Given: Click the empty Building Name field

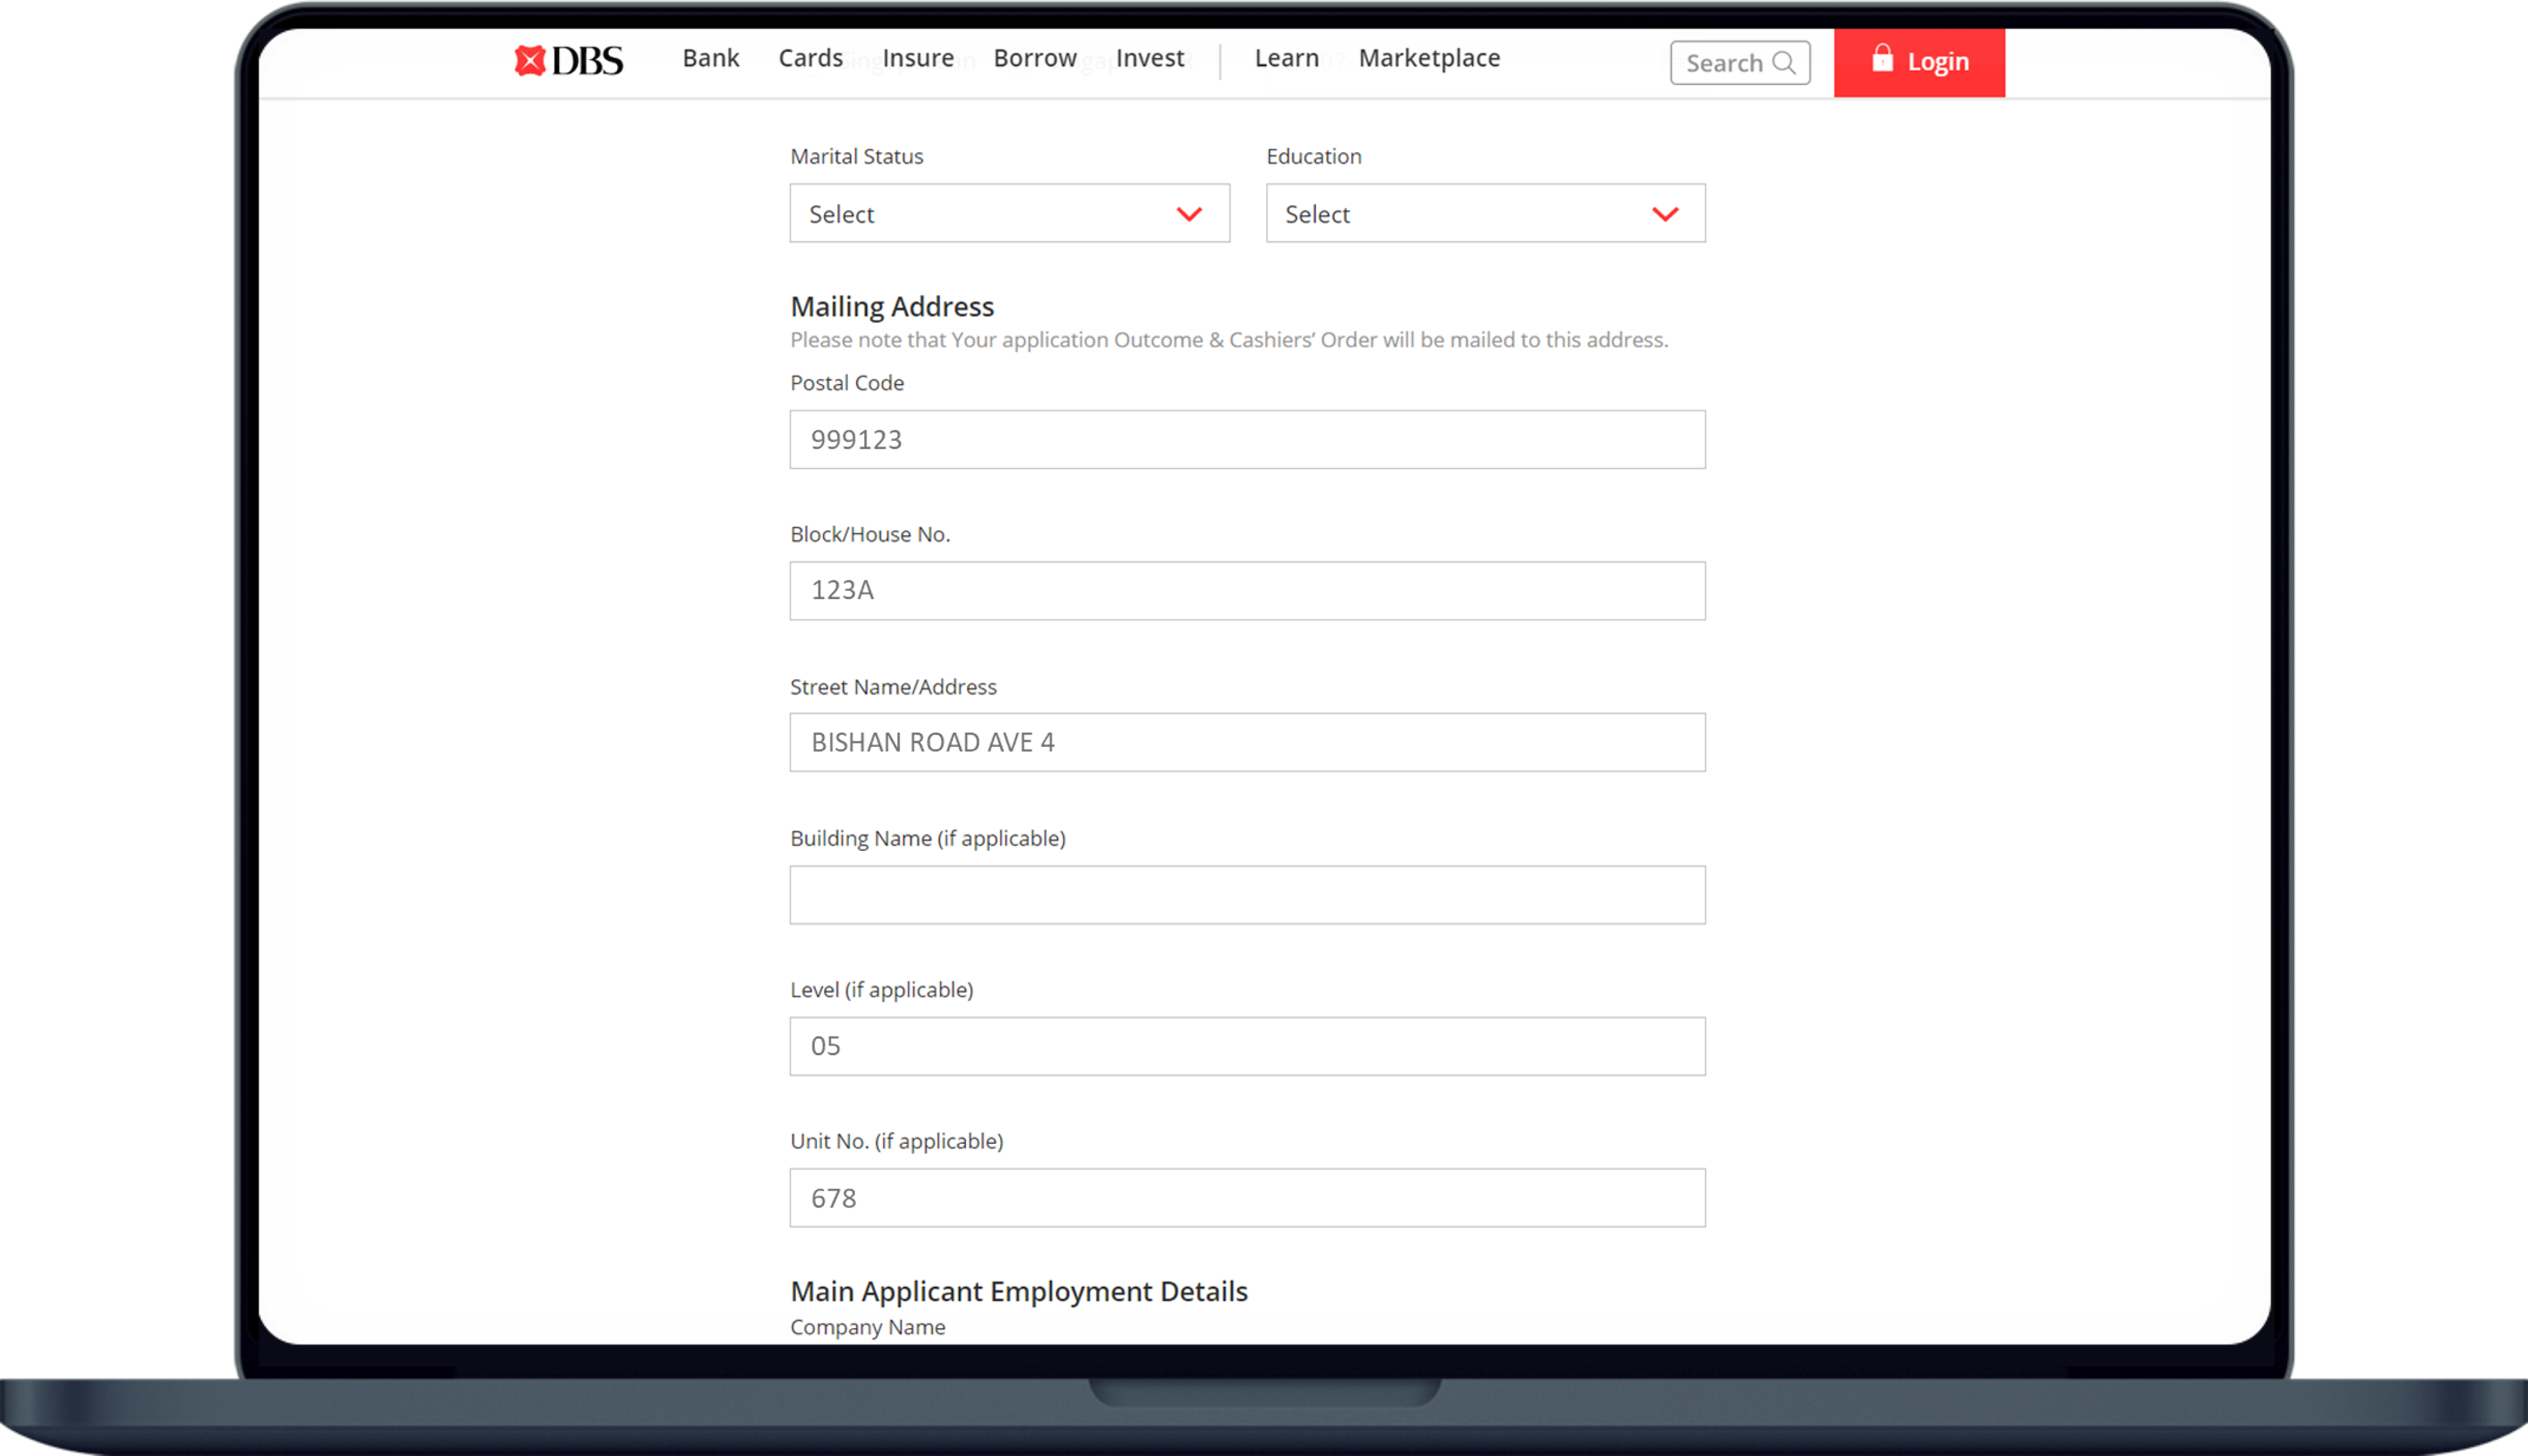Looking at the screenshot, I should (x=1247, y=894).
